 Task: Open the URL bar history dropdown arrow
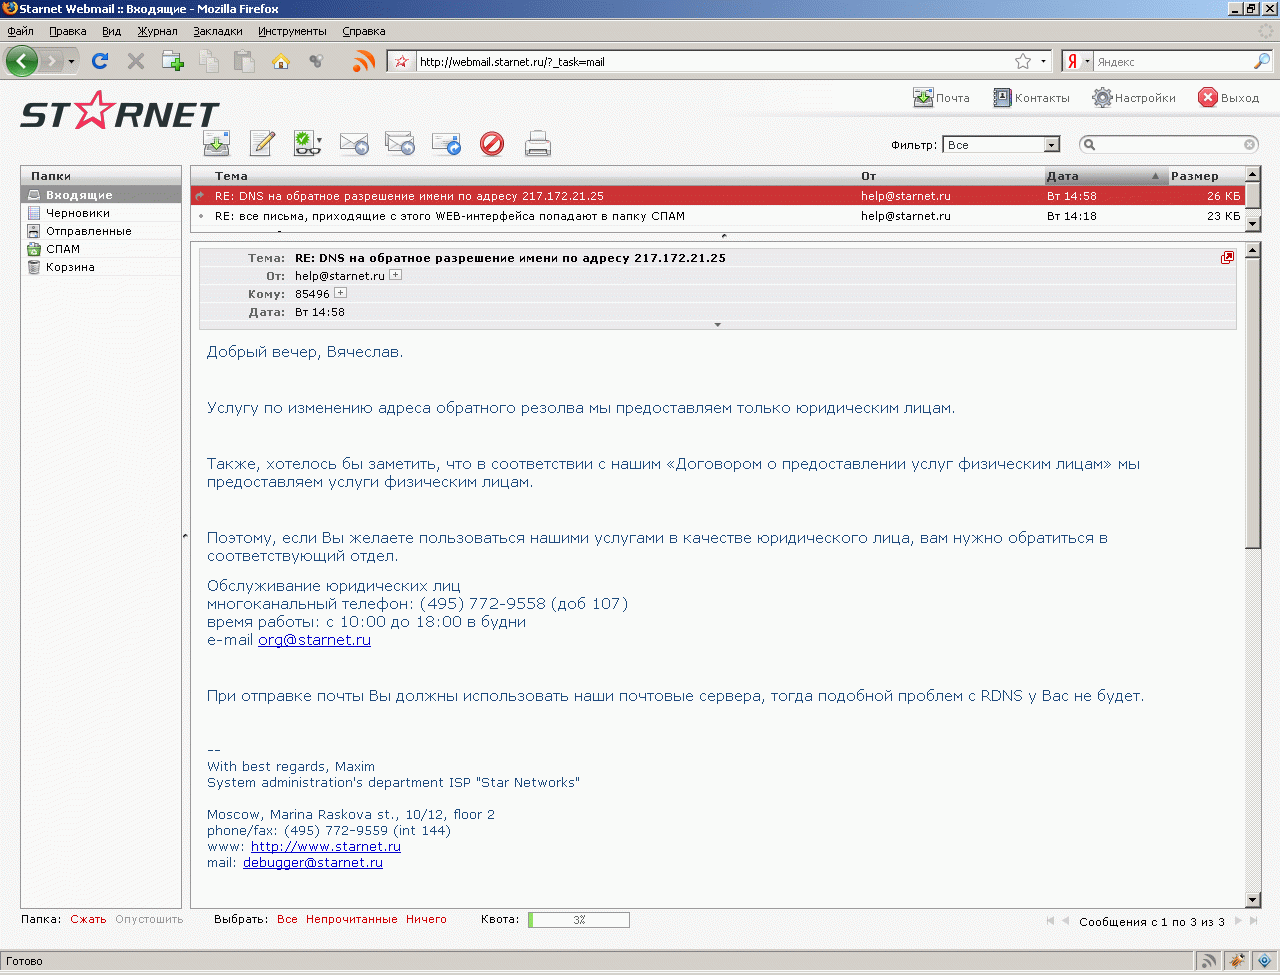pyautogui.click(x=1043, y=61)
